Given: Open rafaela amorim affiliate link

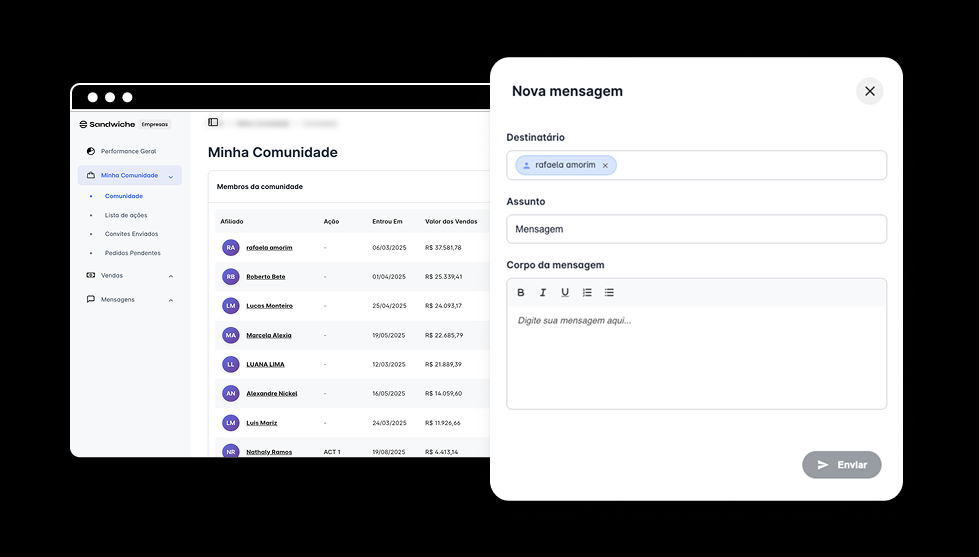Looking at the screenshot, I should click(x=269, y=248).
